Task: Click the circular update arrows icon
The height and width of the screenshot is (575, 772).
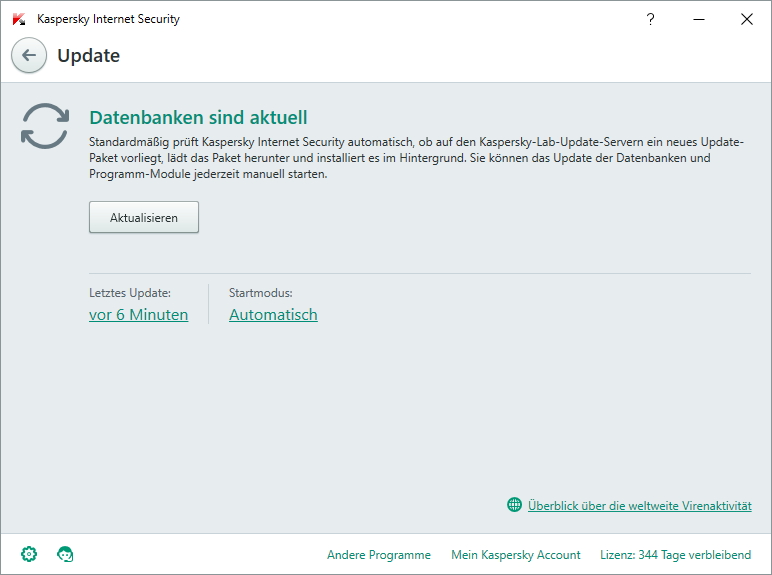Action: pyautogui.click(x=45, y=126)
